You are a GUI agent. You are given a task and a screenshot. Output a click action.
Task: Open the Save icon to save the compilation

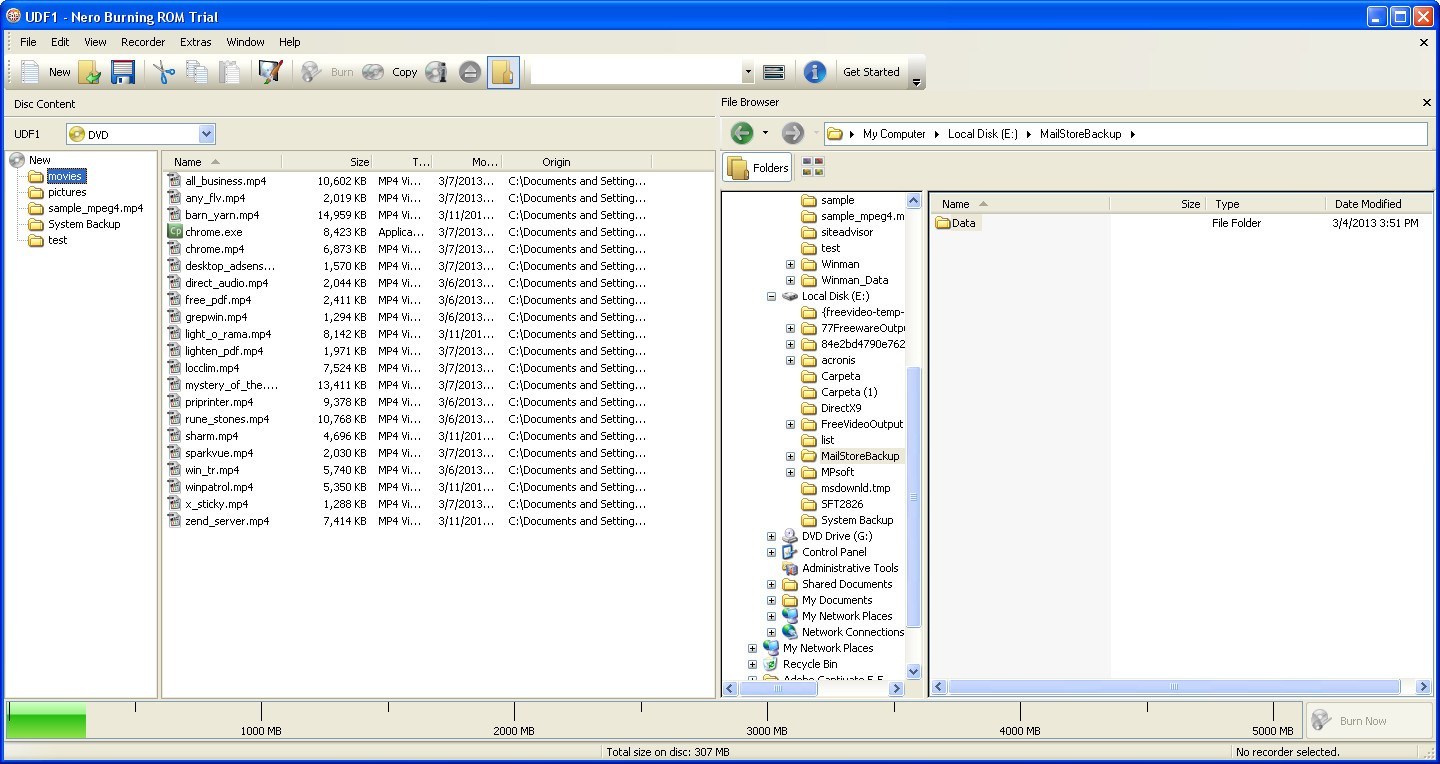click(x=123, y=71)
